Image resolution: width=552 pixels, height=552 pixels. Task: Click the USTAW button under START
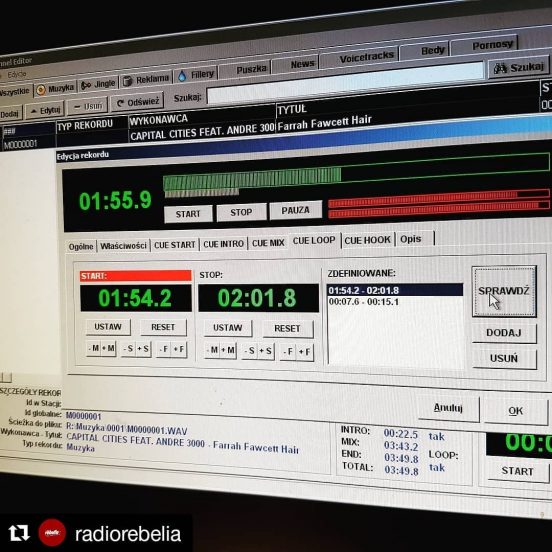108,327
